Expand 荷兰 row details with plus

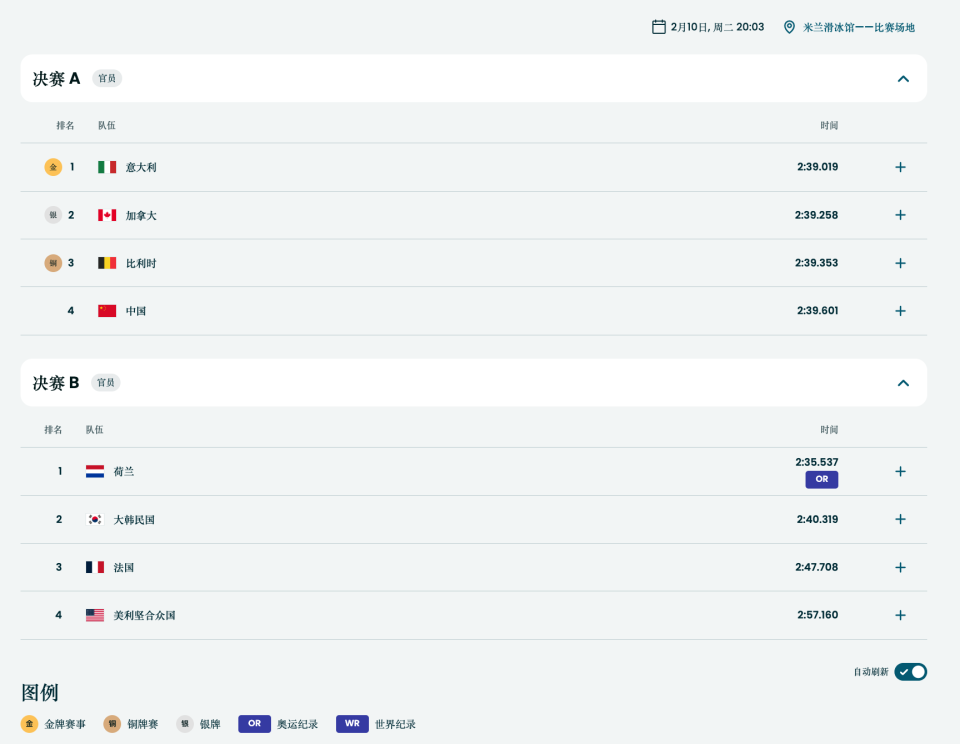pos(900,472)
